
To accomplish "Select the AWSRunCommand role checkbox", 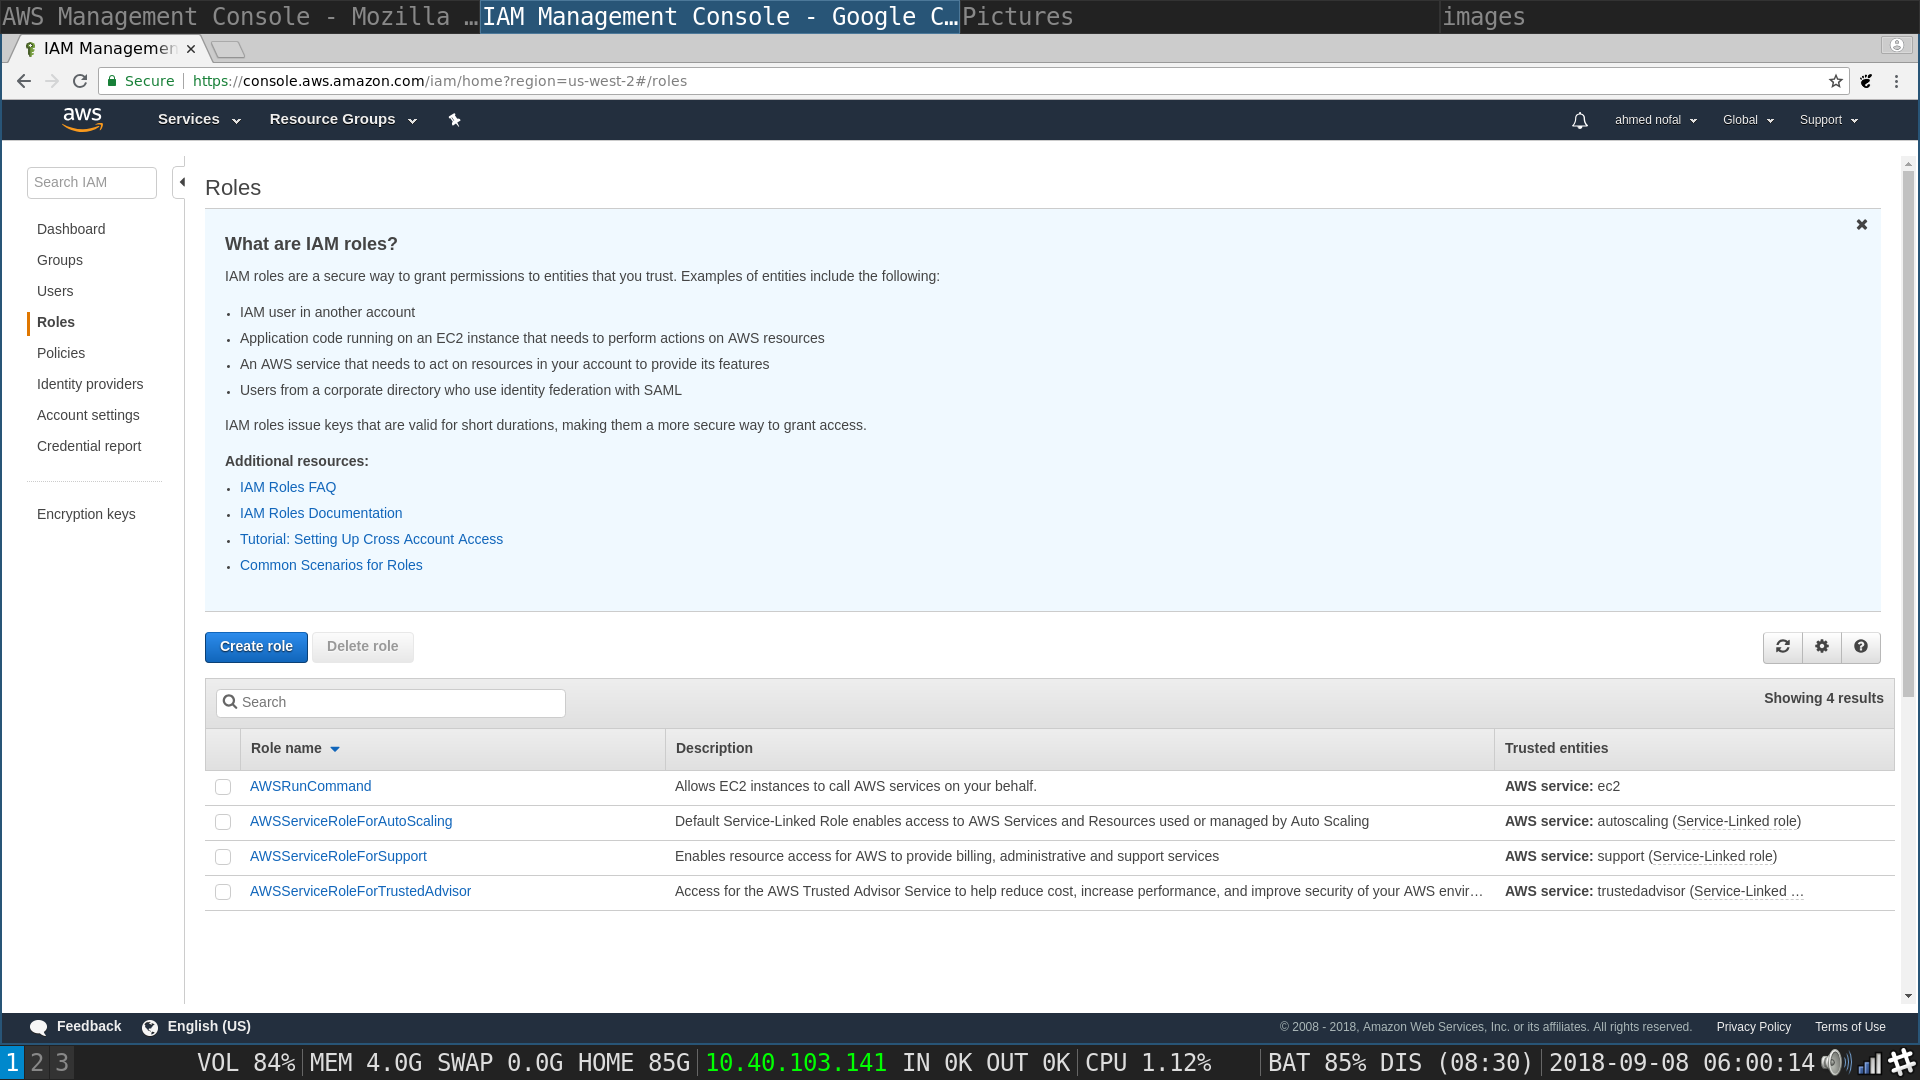I will click(223, 787).
